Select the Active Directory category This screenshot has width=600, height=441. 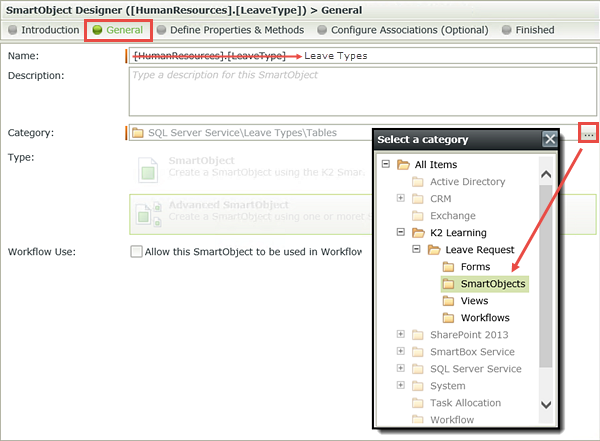468,182
